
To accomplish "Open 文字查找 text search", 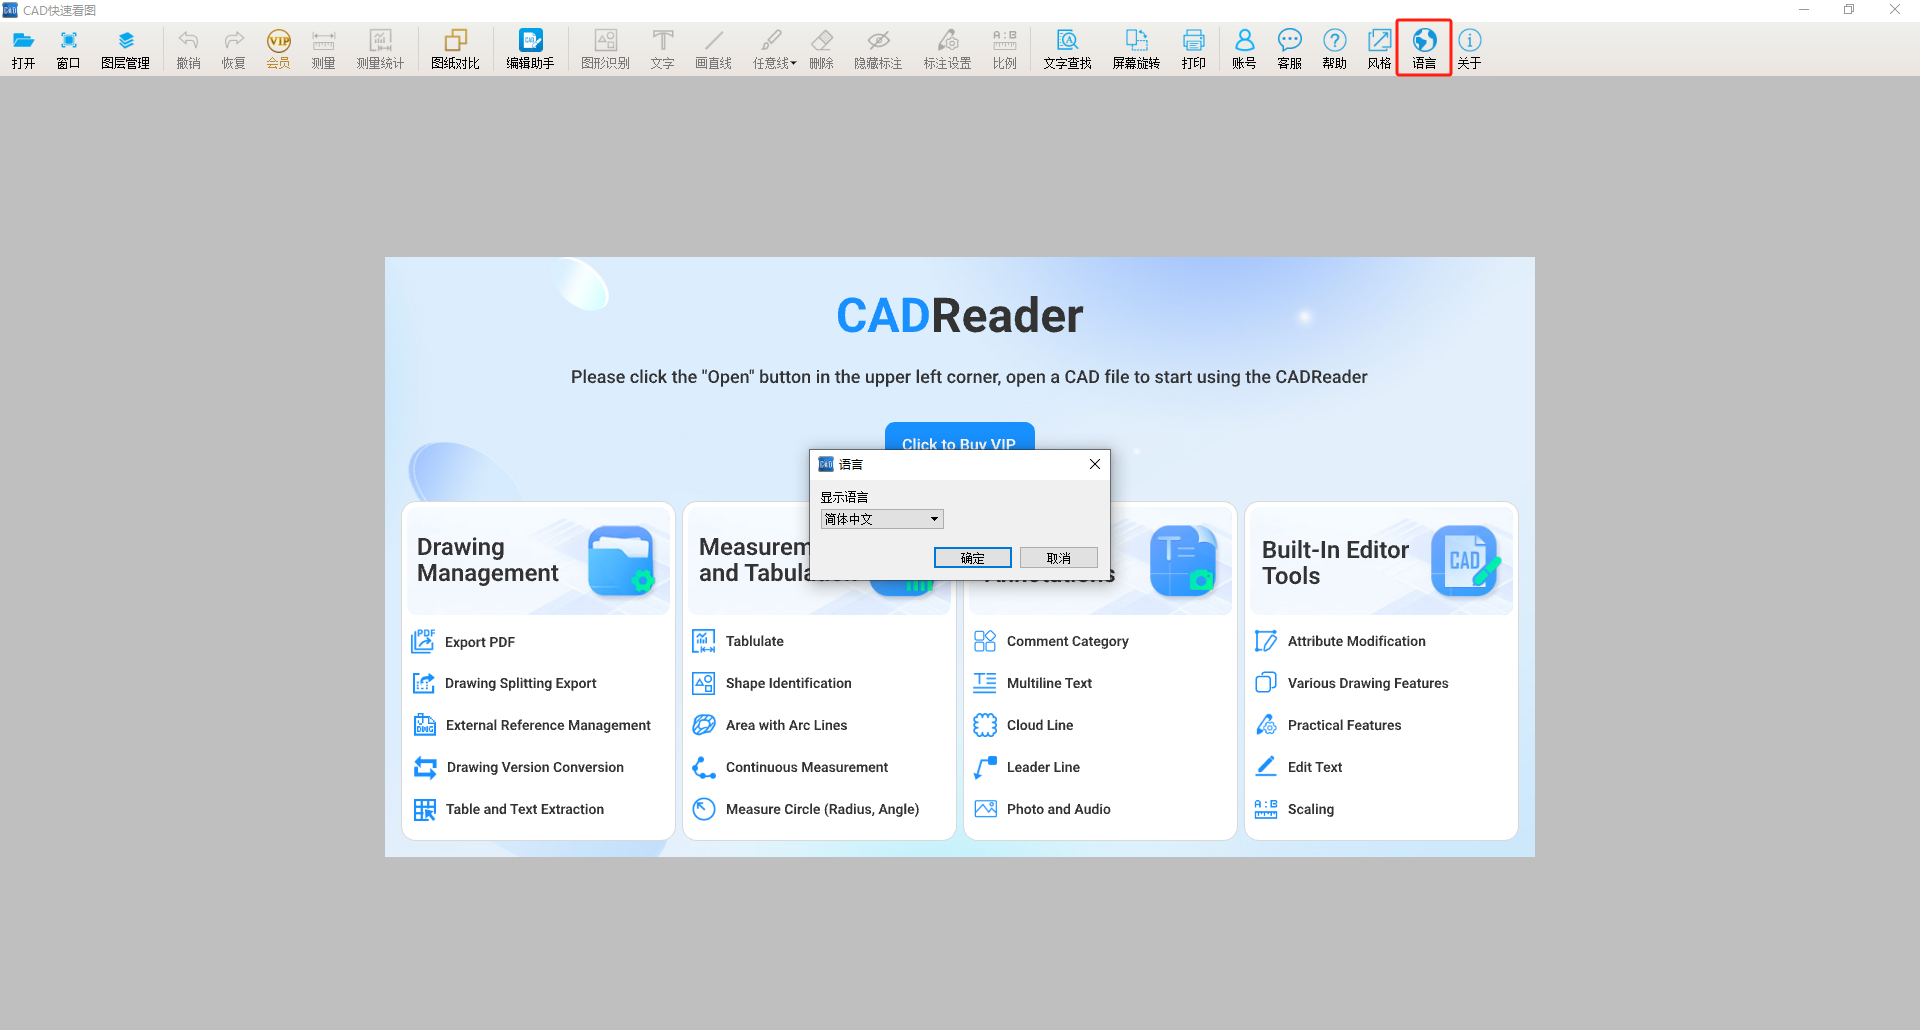I will (x=1067, y=48).
